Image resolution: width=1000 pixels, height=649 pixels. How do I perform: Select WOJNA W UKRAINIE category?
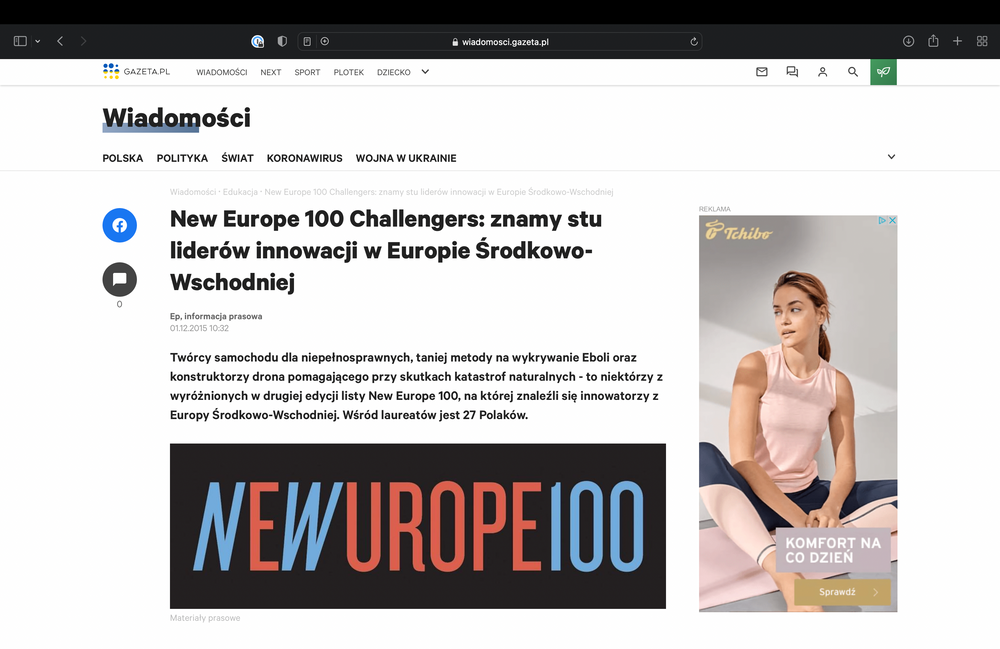pos(406,158)
